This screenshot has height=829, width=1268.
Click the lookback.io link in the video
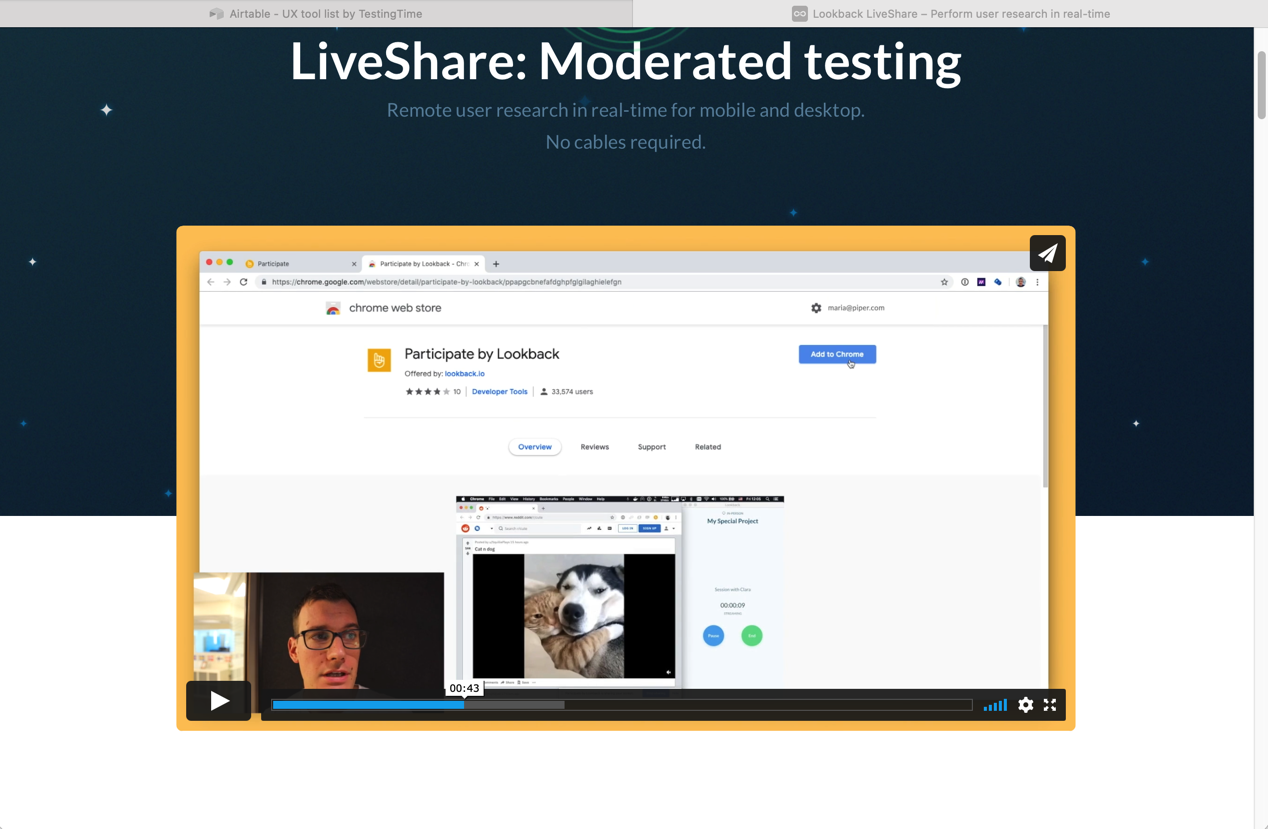point(465,374)
